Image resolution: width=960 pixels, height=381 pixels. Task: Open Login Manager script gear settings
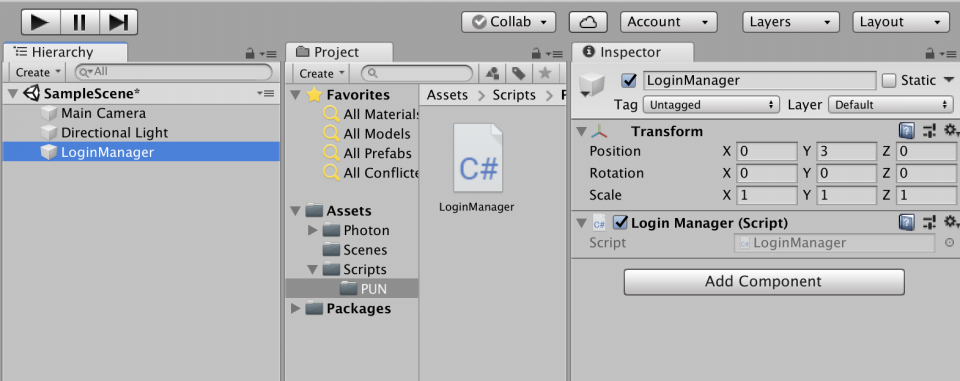950,222
